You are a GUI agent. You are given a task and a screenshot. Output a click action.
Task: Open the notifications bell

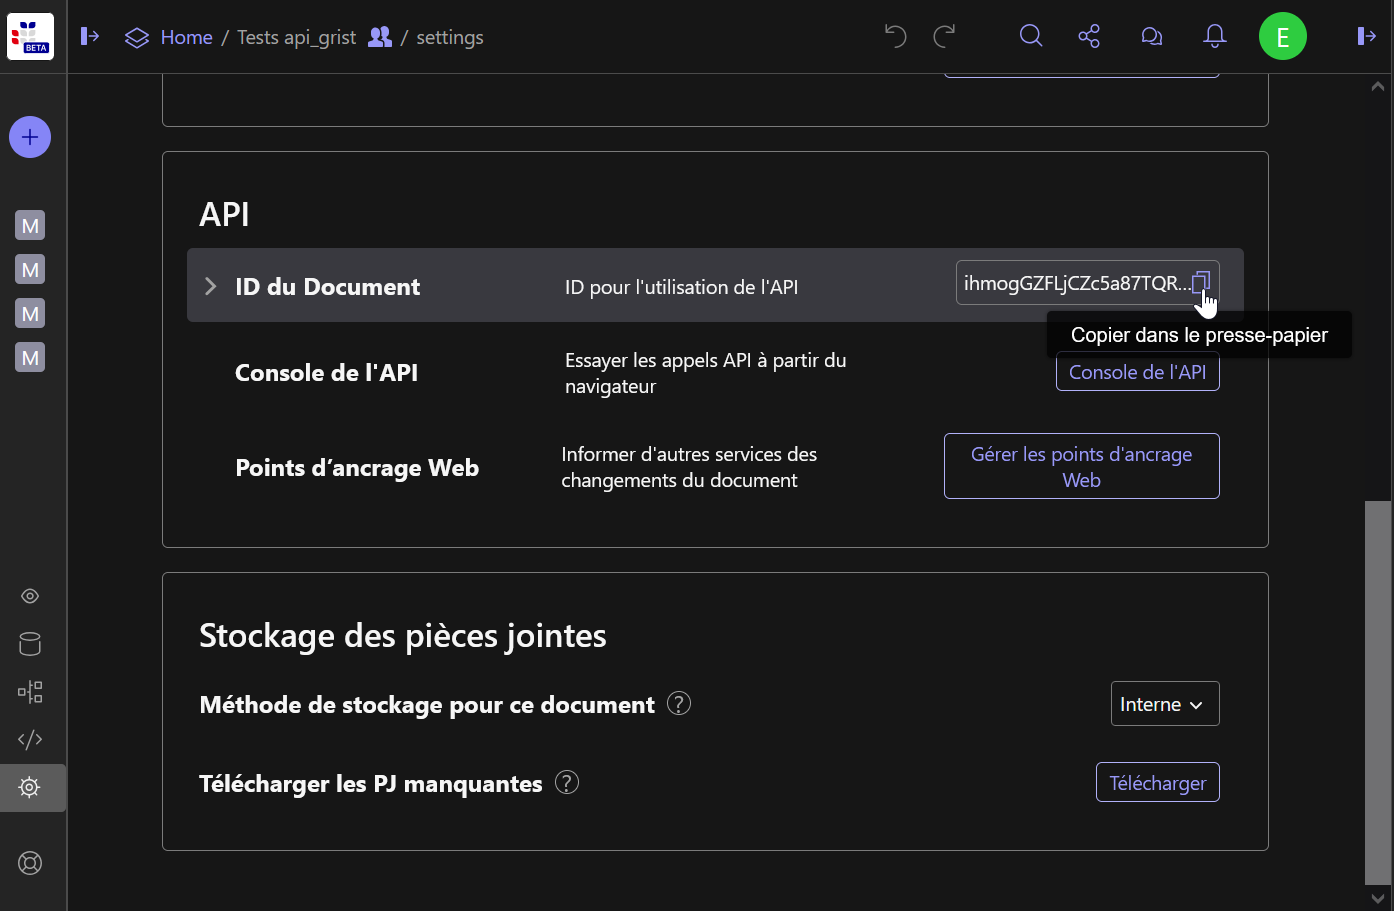coord(1215,37)
